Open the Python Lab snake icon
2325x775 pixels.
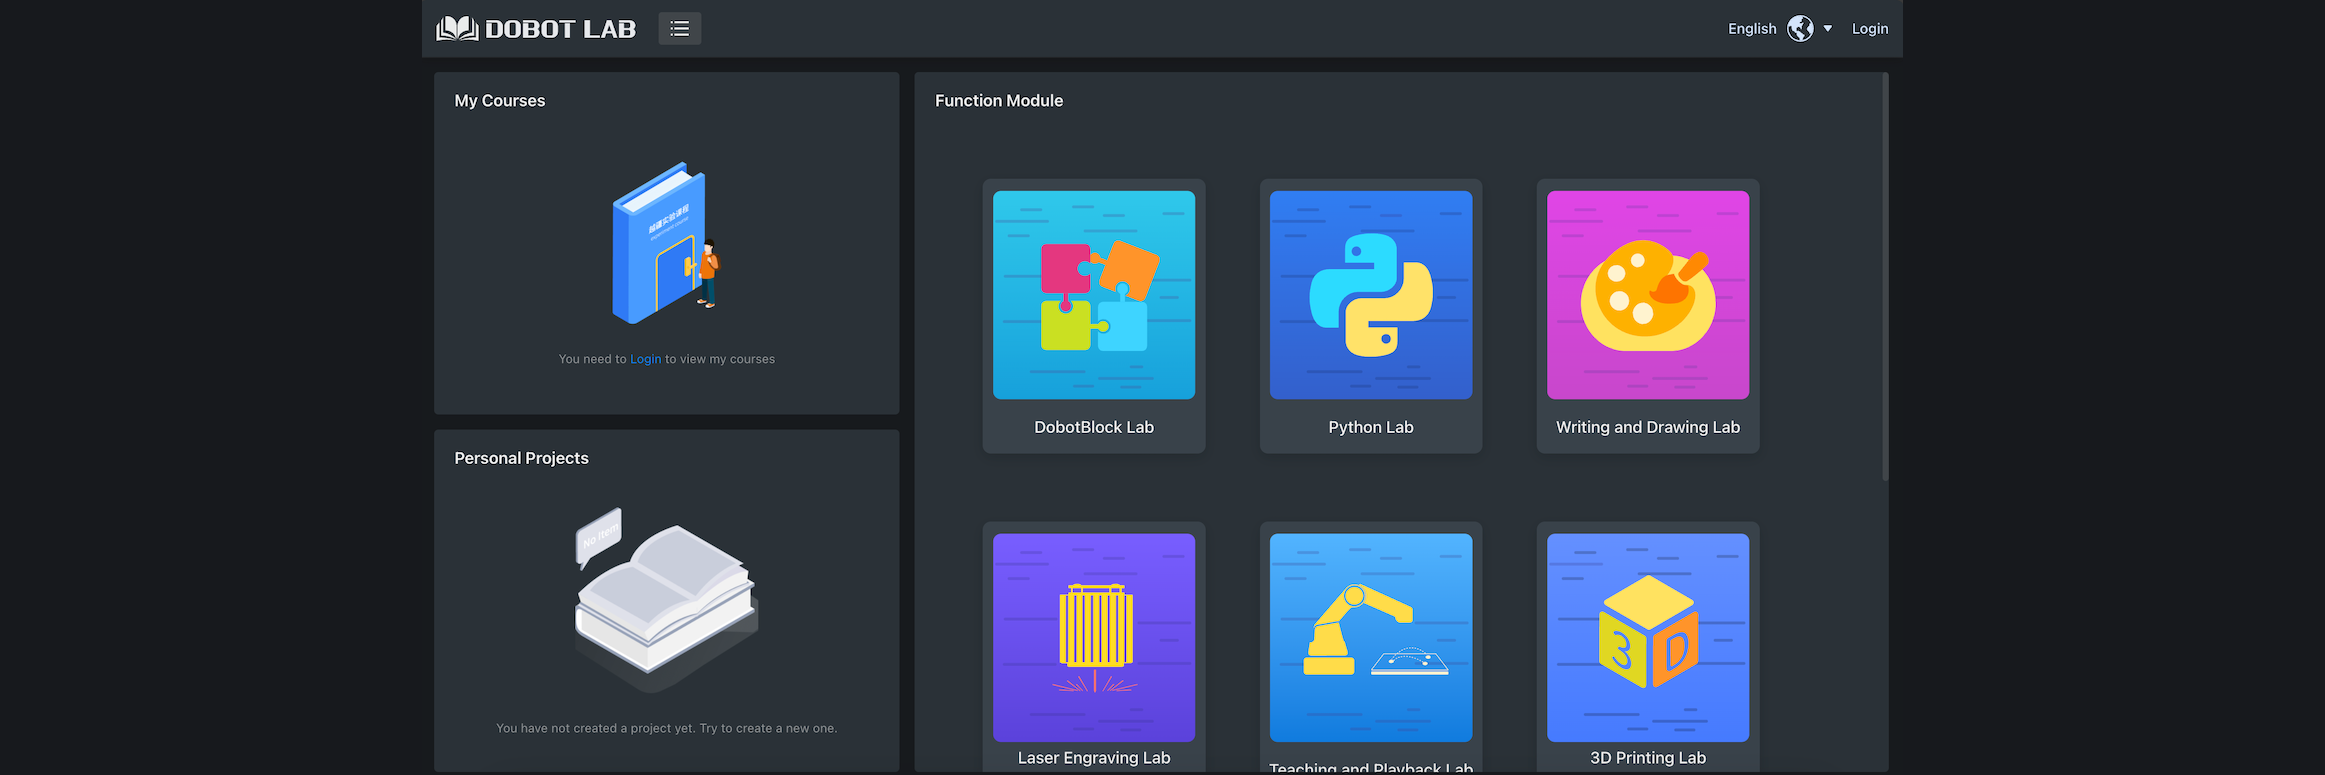click(x=1371, y=295)
